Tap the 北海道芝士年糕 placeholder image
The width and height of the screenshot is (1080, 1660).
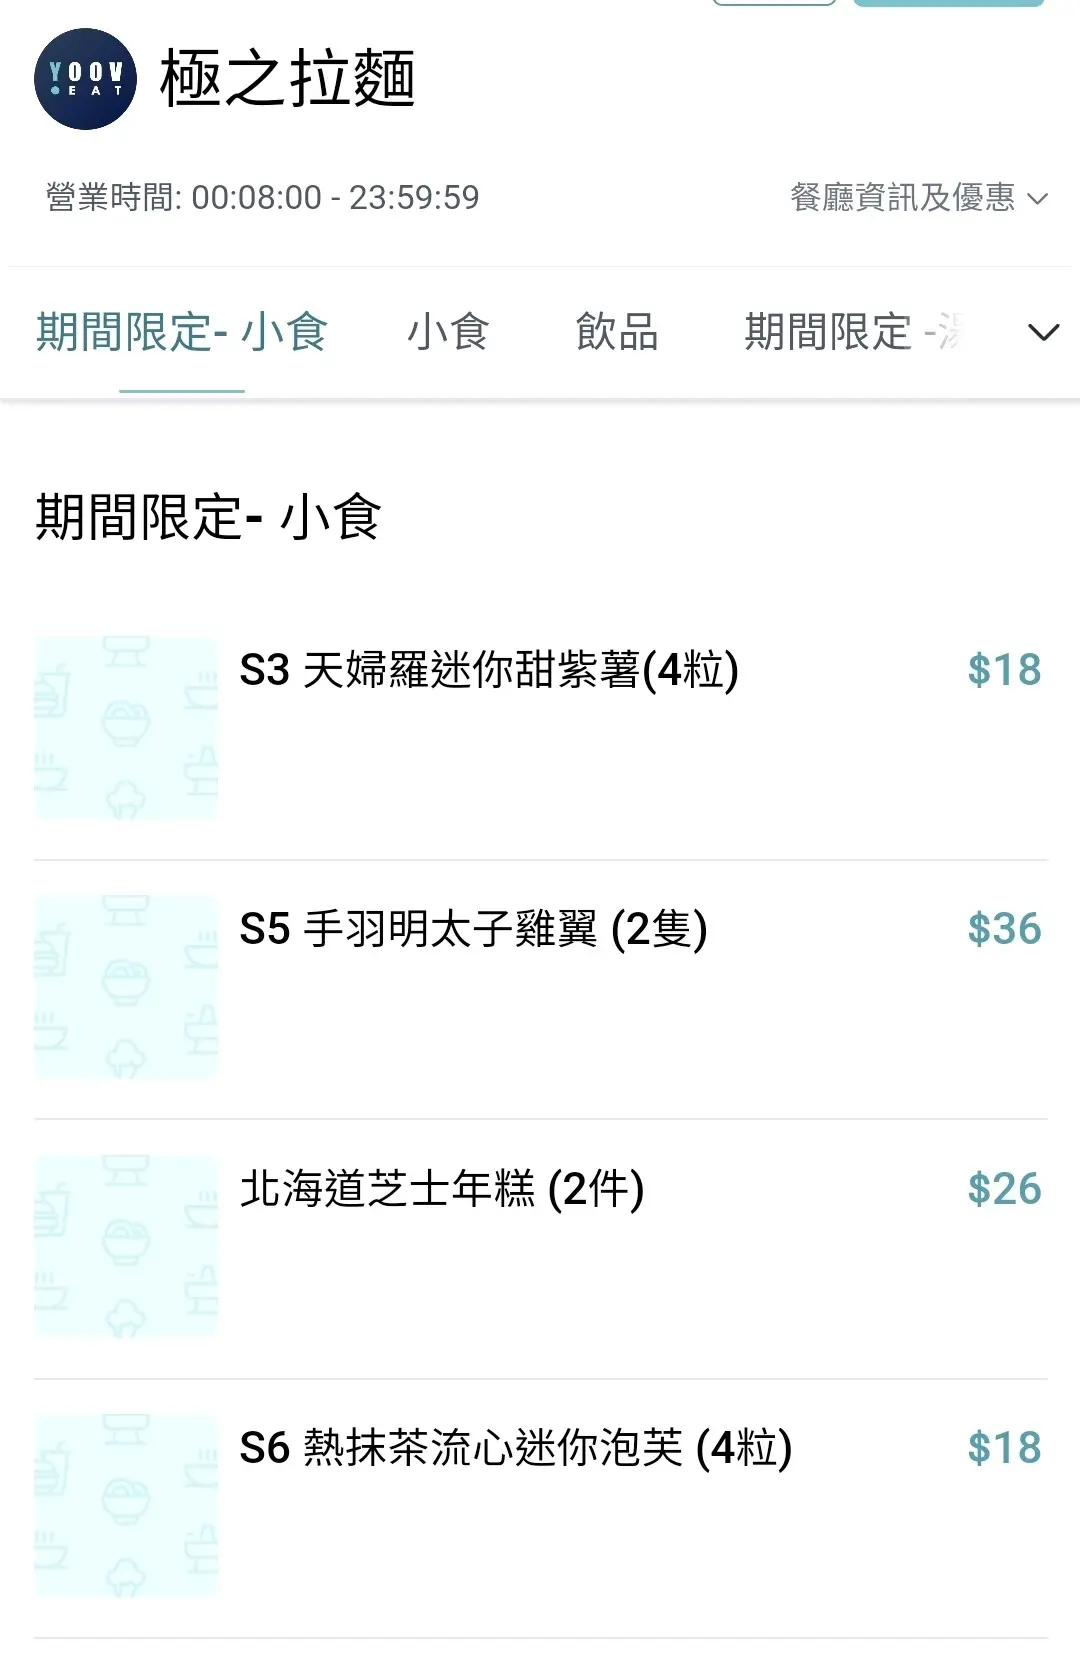[126, 1246]
